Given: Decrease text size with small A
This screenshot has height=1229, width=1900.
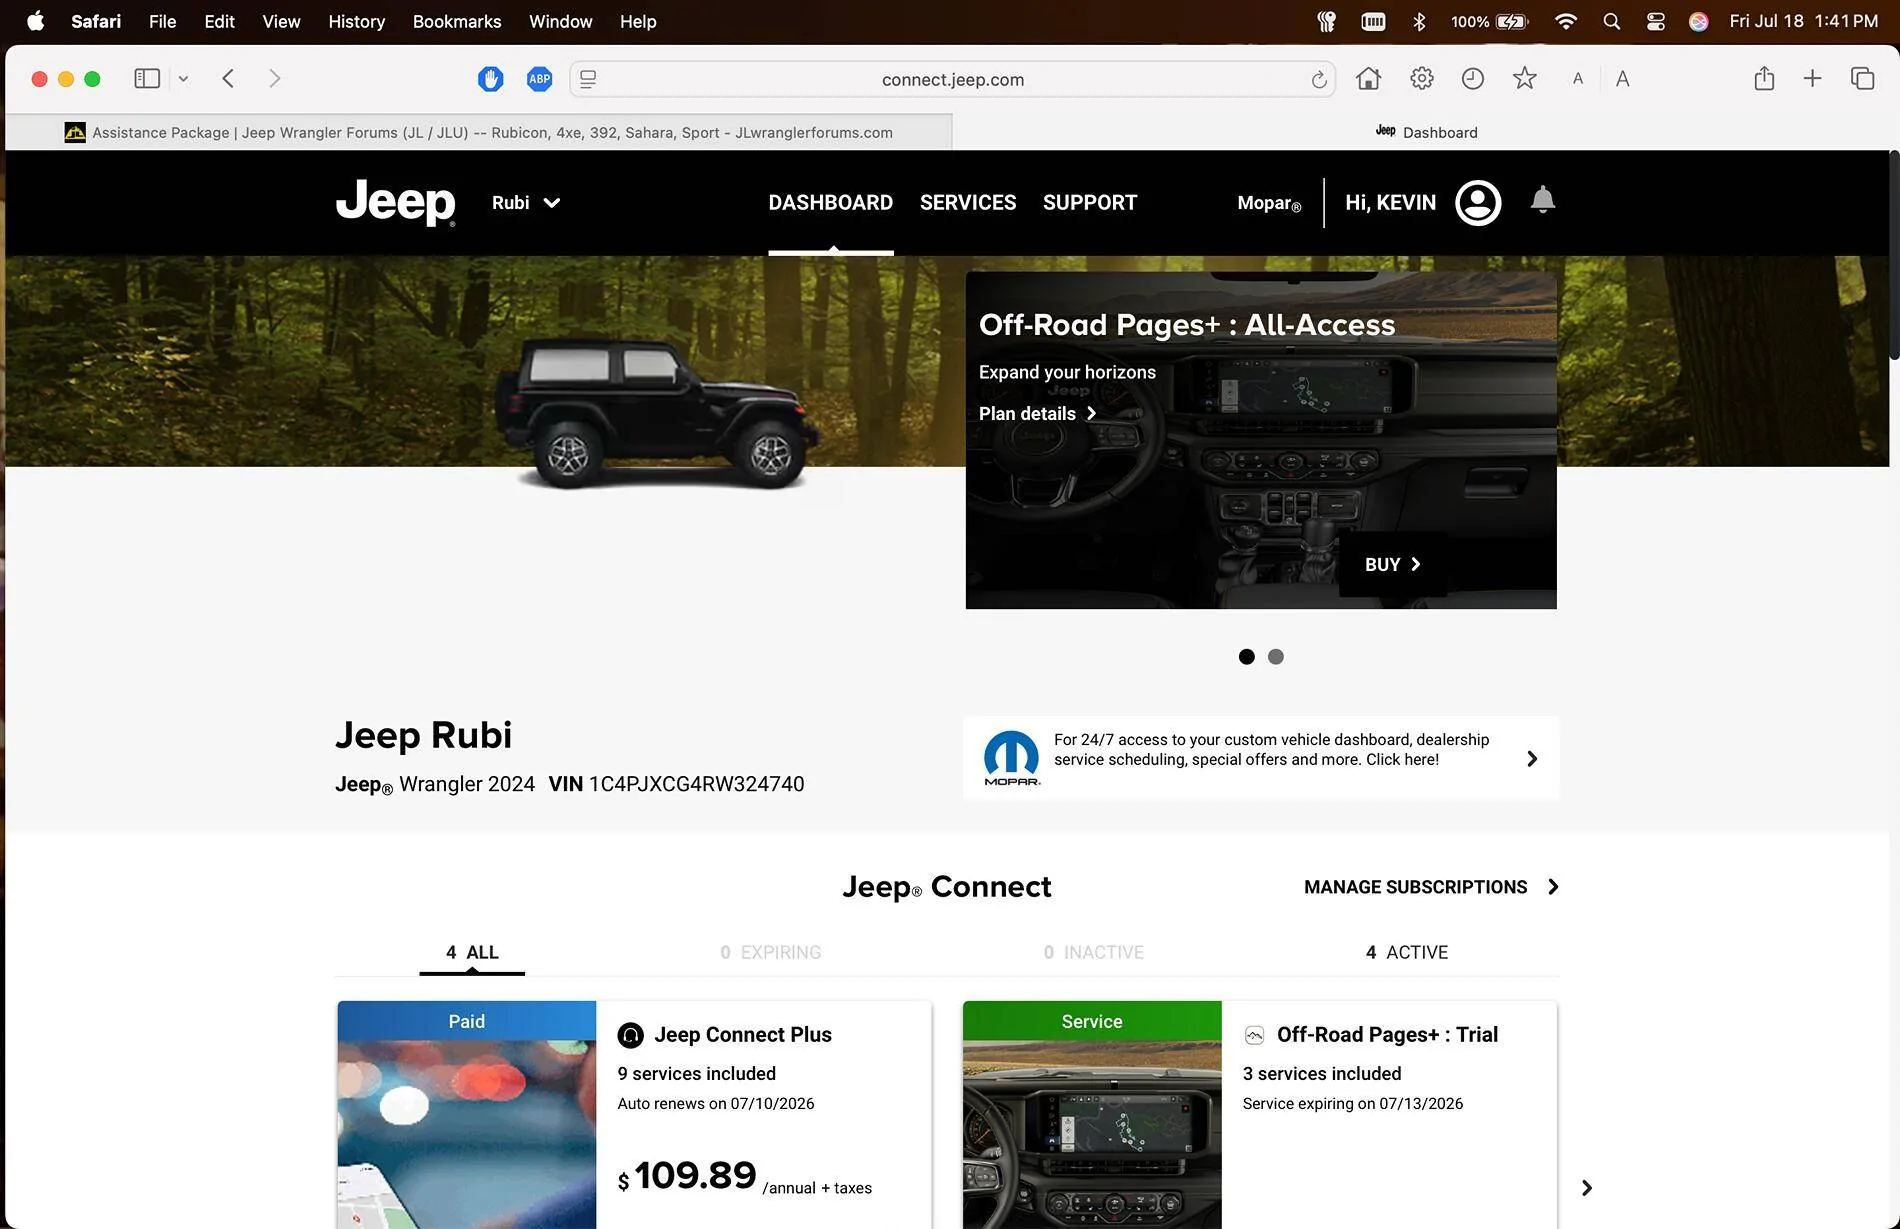Looking at the screenshot, I should coord(1578,79).
